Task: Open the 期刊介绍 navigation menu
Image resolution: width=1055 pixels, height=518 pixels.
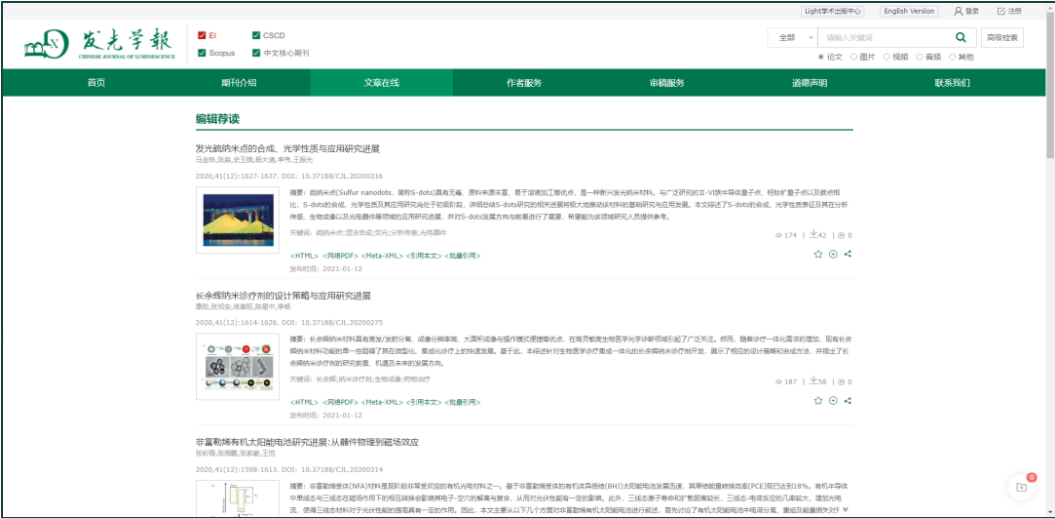Action: [x=239, y=83]
